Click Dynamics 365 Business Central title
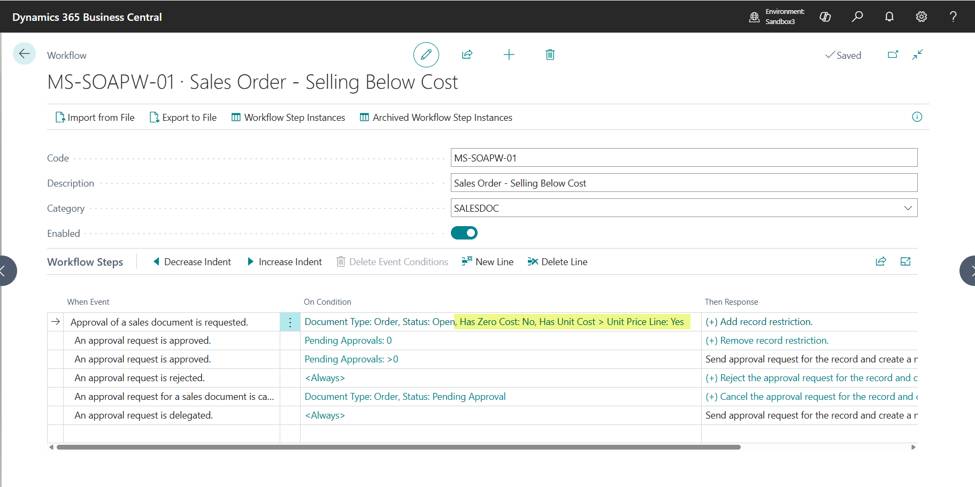 (87, 17)
